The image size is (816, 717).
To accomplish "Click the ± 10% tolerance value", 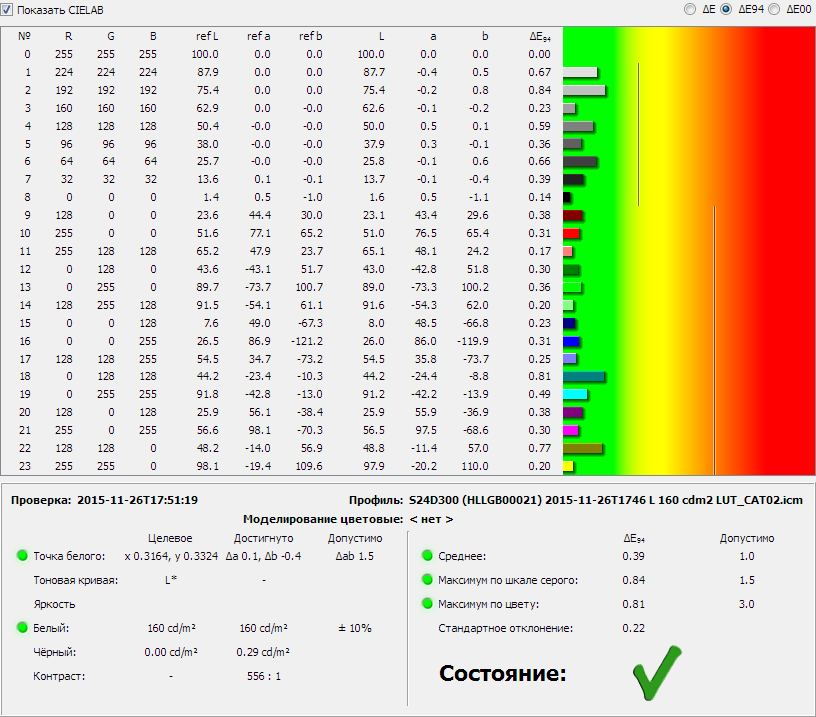I will click(x=355, y=629).
